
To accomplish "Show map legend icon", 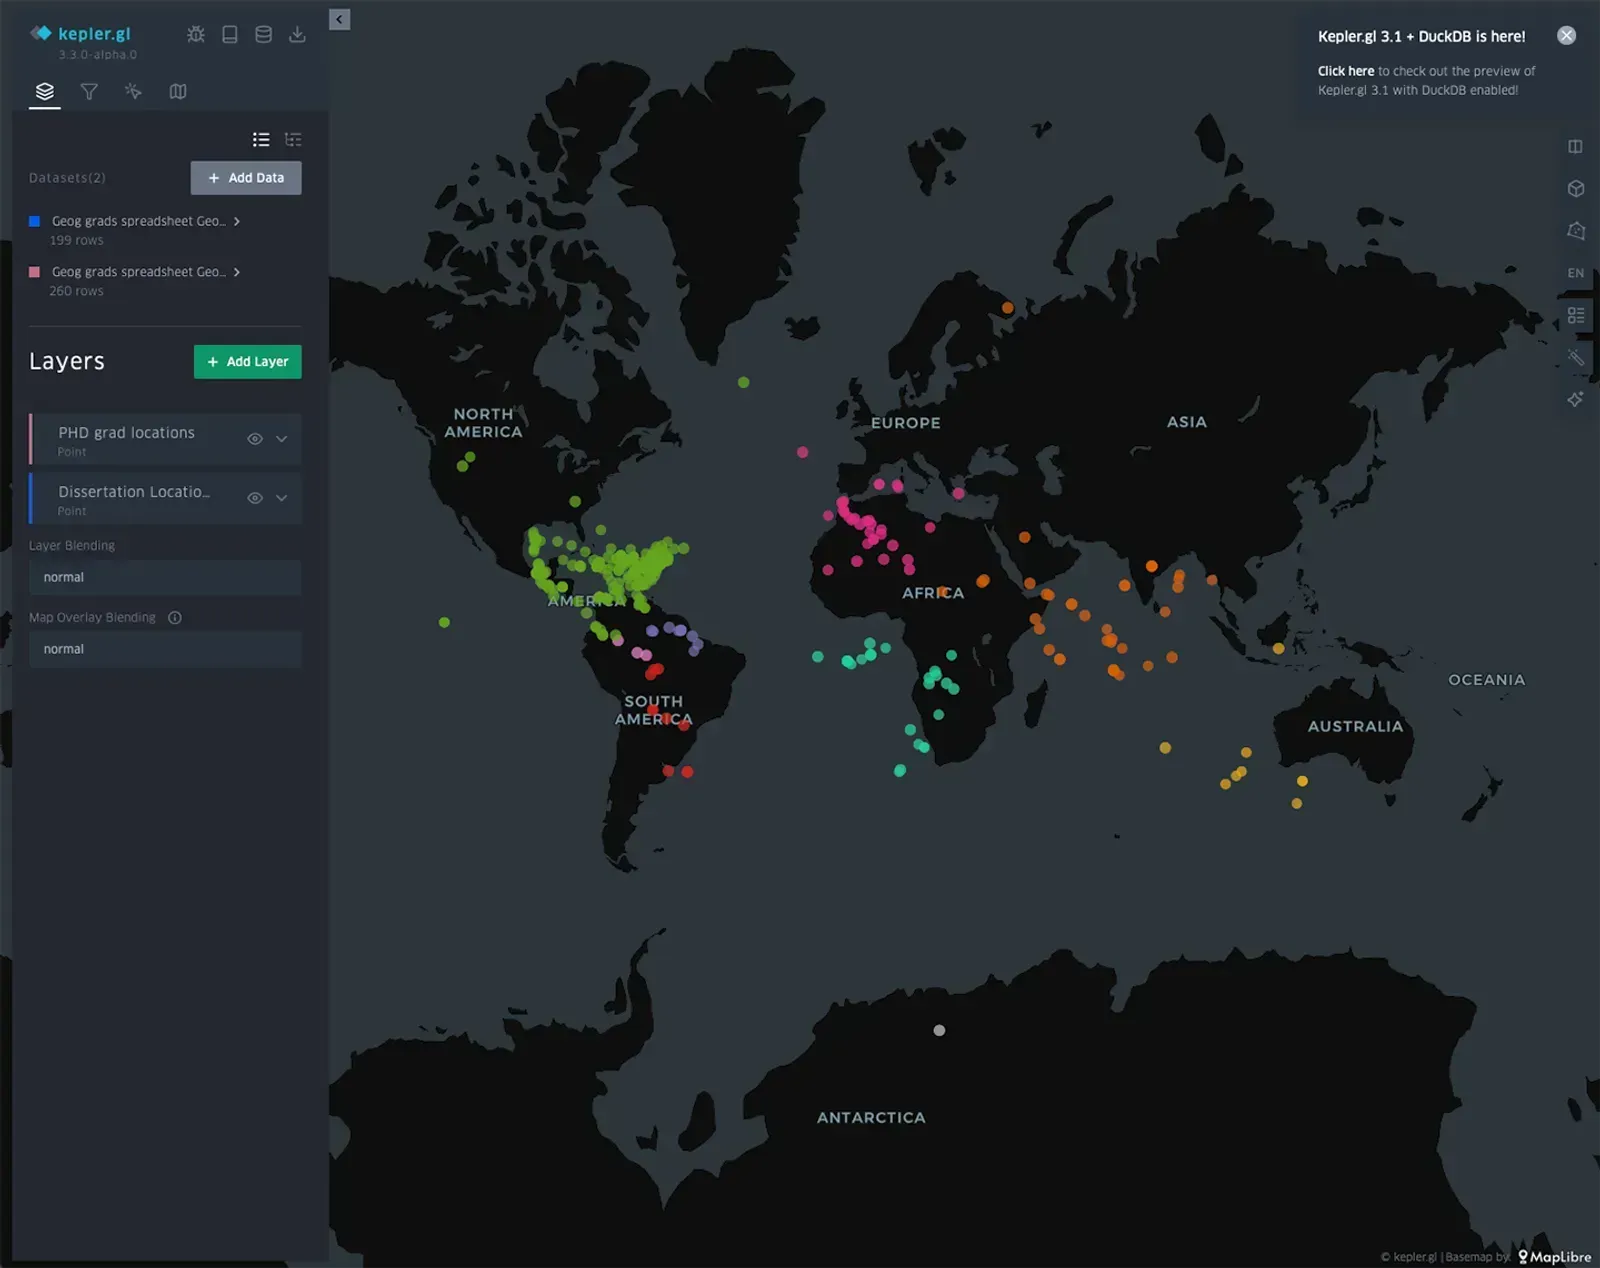I will tap(1576, 315).
